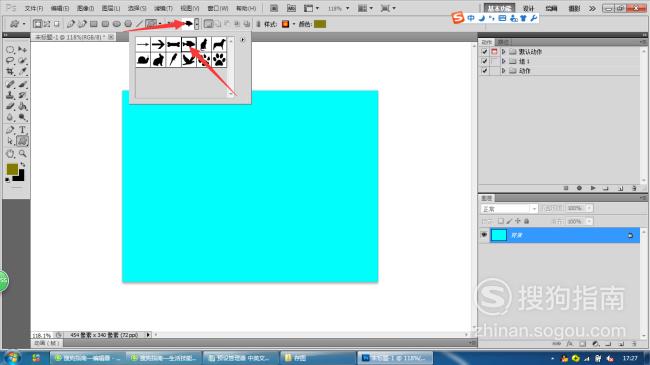
Task: Click play selection in Actions panel
Action: [x=593, y=188]
